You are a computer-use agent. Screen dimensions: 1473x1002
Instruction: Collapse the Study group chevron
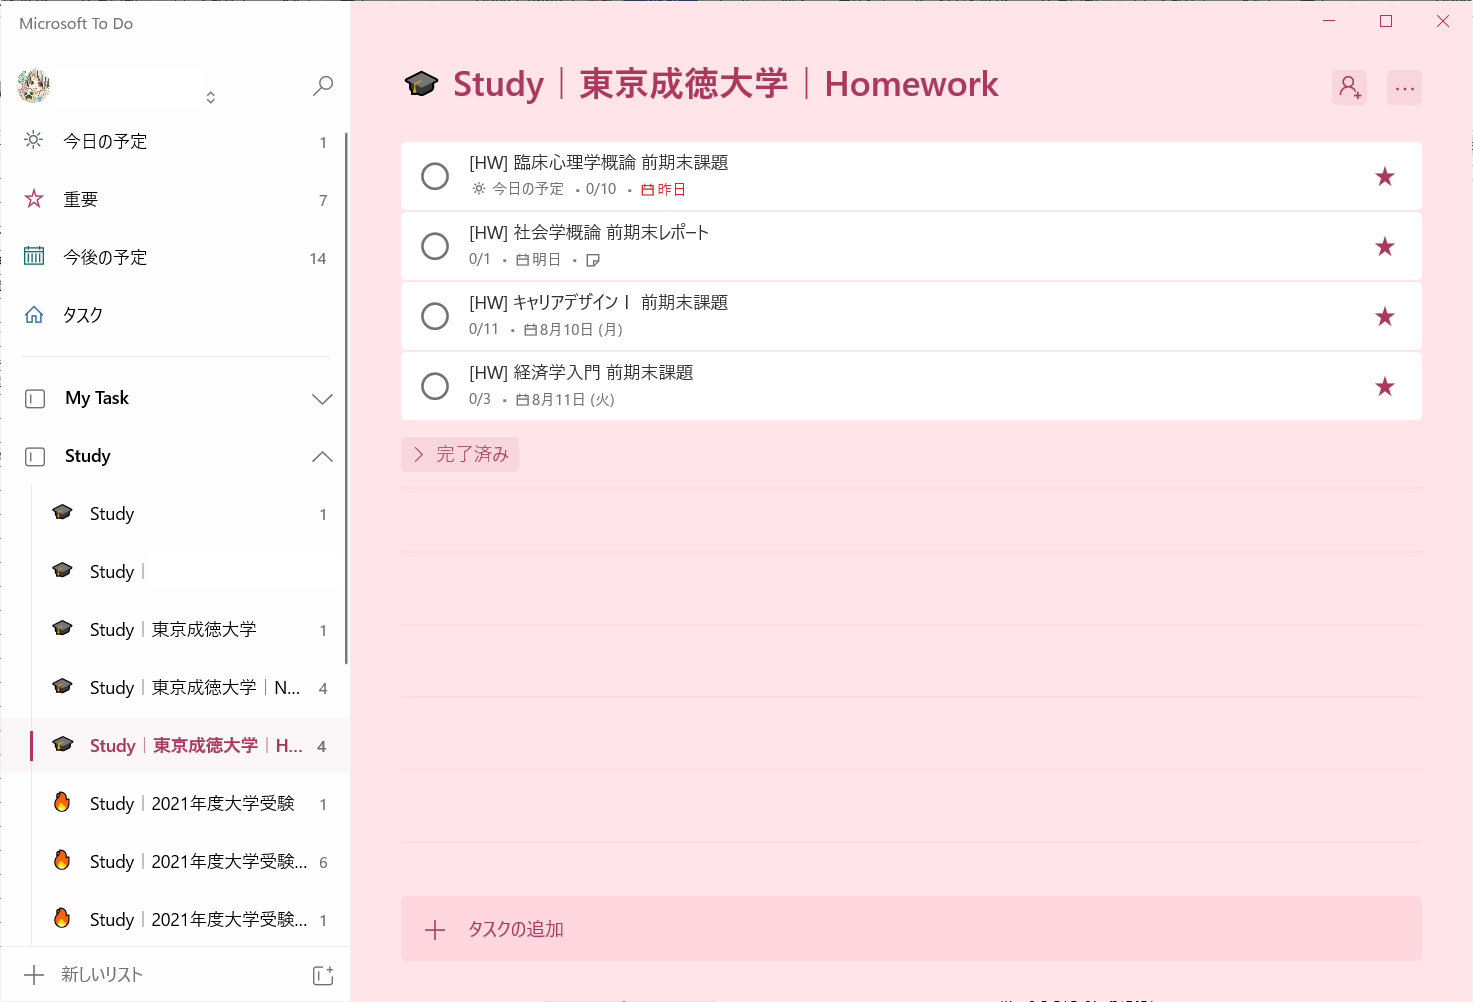pos(322,457)
